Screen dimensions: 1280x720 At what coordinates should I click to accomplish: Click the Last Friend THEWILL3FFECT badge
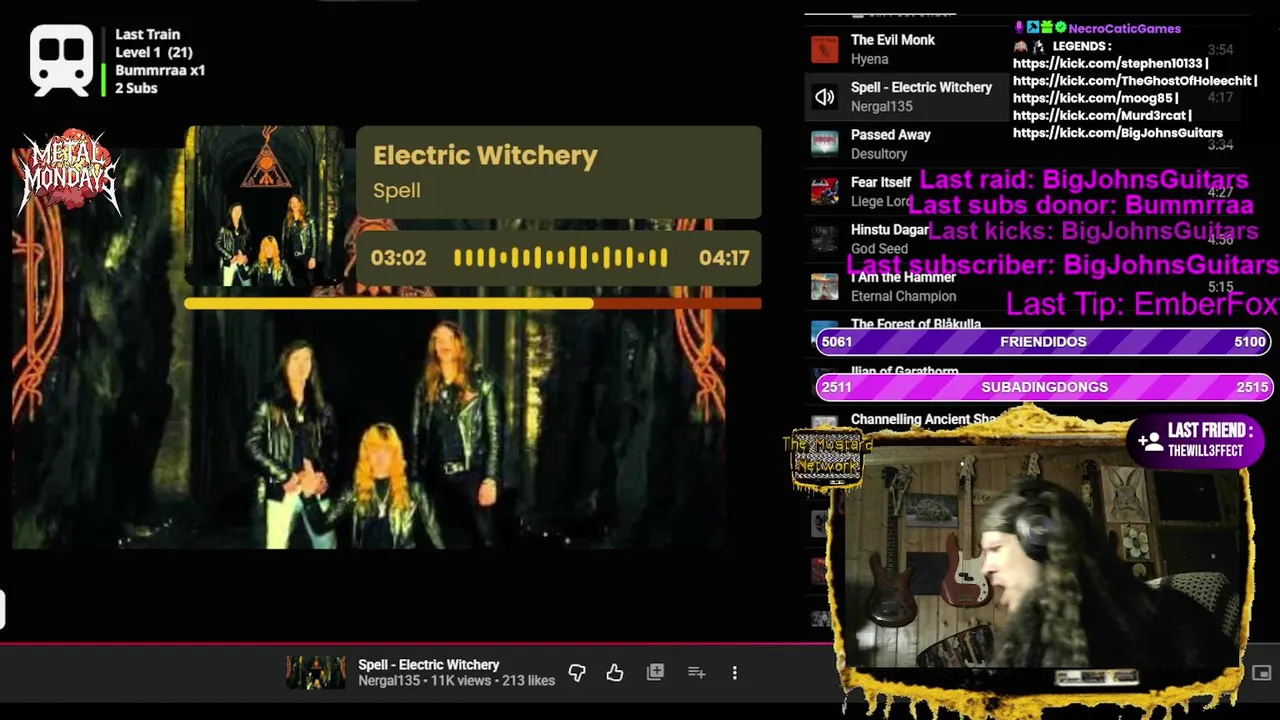coord(1197,440)
